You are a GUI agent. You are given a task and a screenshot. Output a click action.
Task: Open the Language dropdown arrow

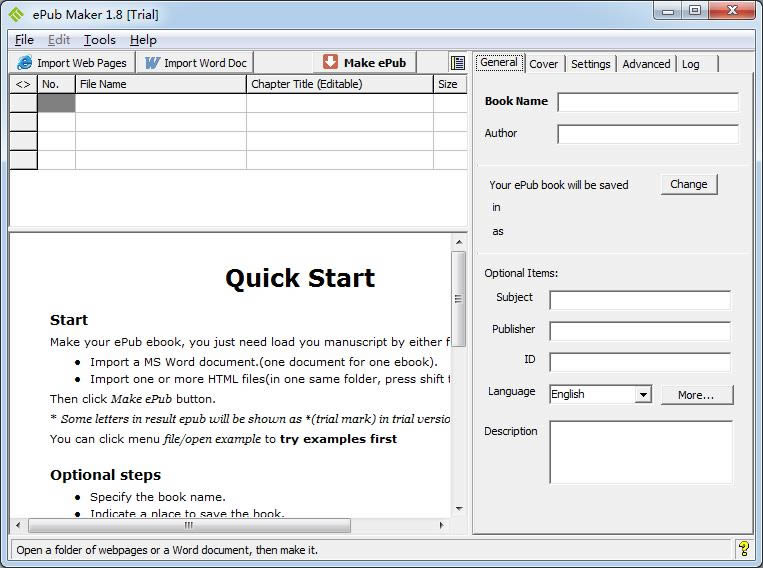click(643, 394)
